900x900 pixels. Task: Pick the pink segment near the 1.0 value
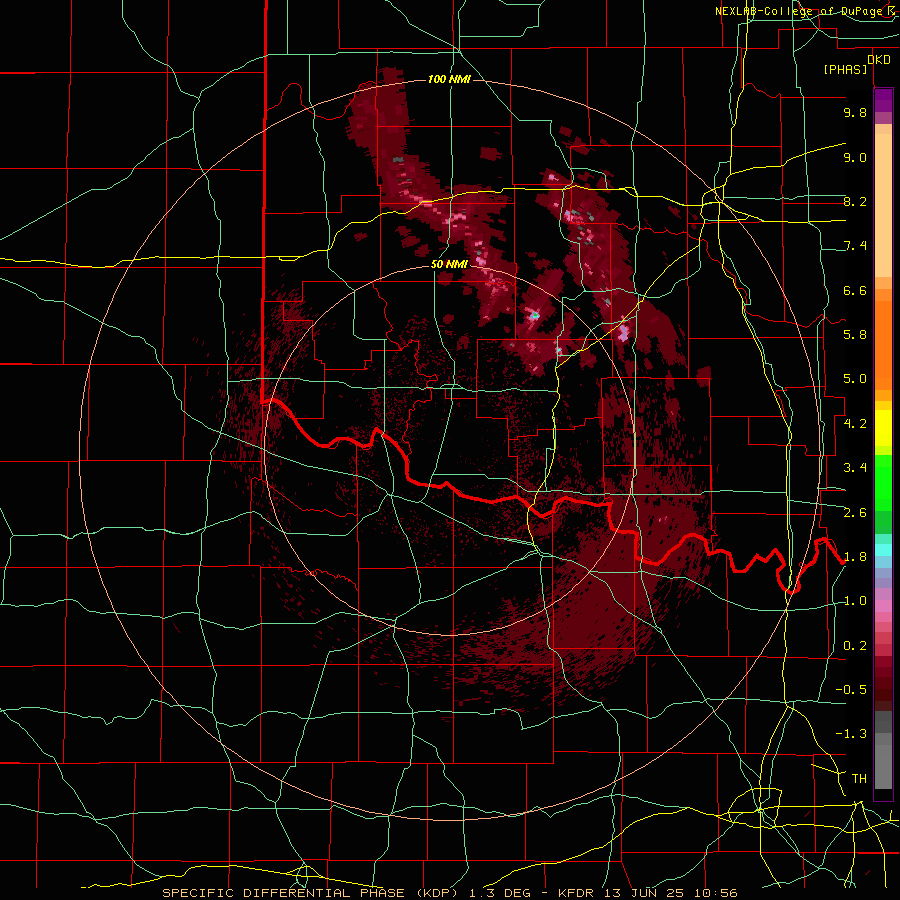tap(883, 606)
